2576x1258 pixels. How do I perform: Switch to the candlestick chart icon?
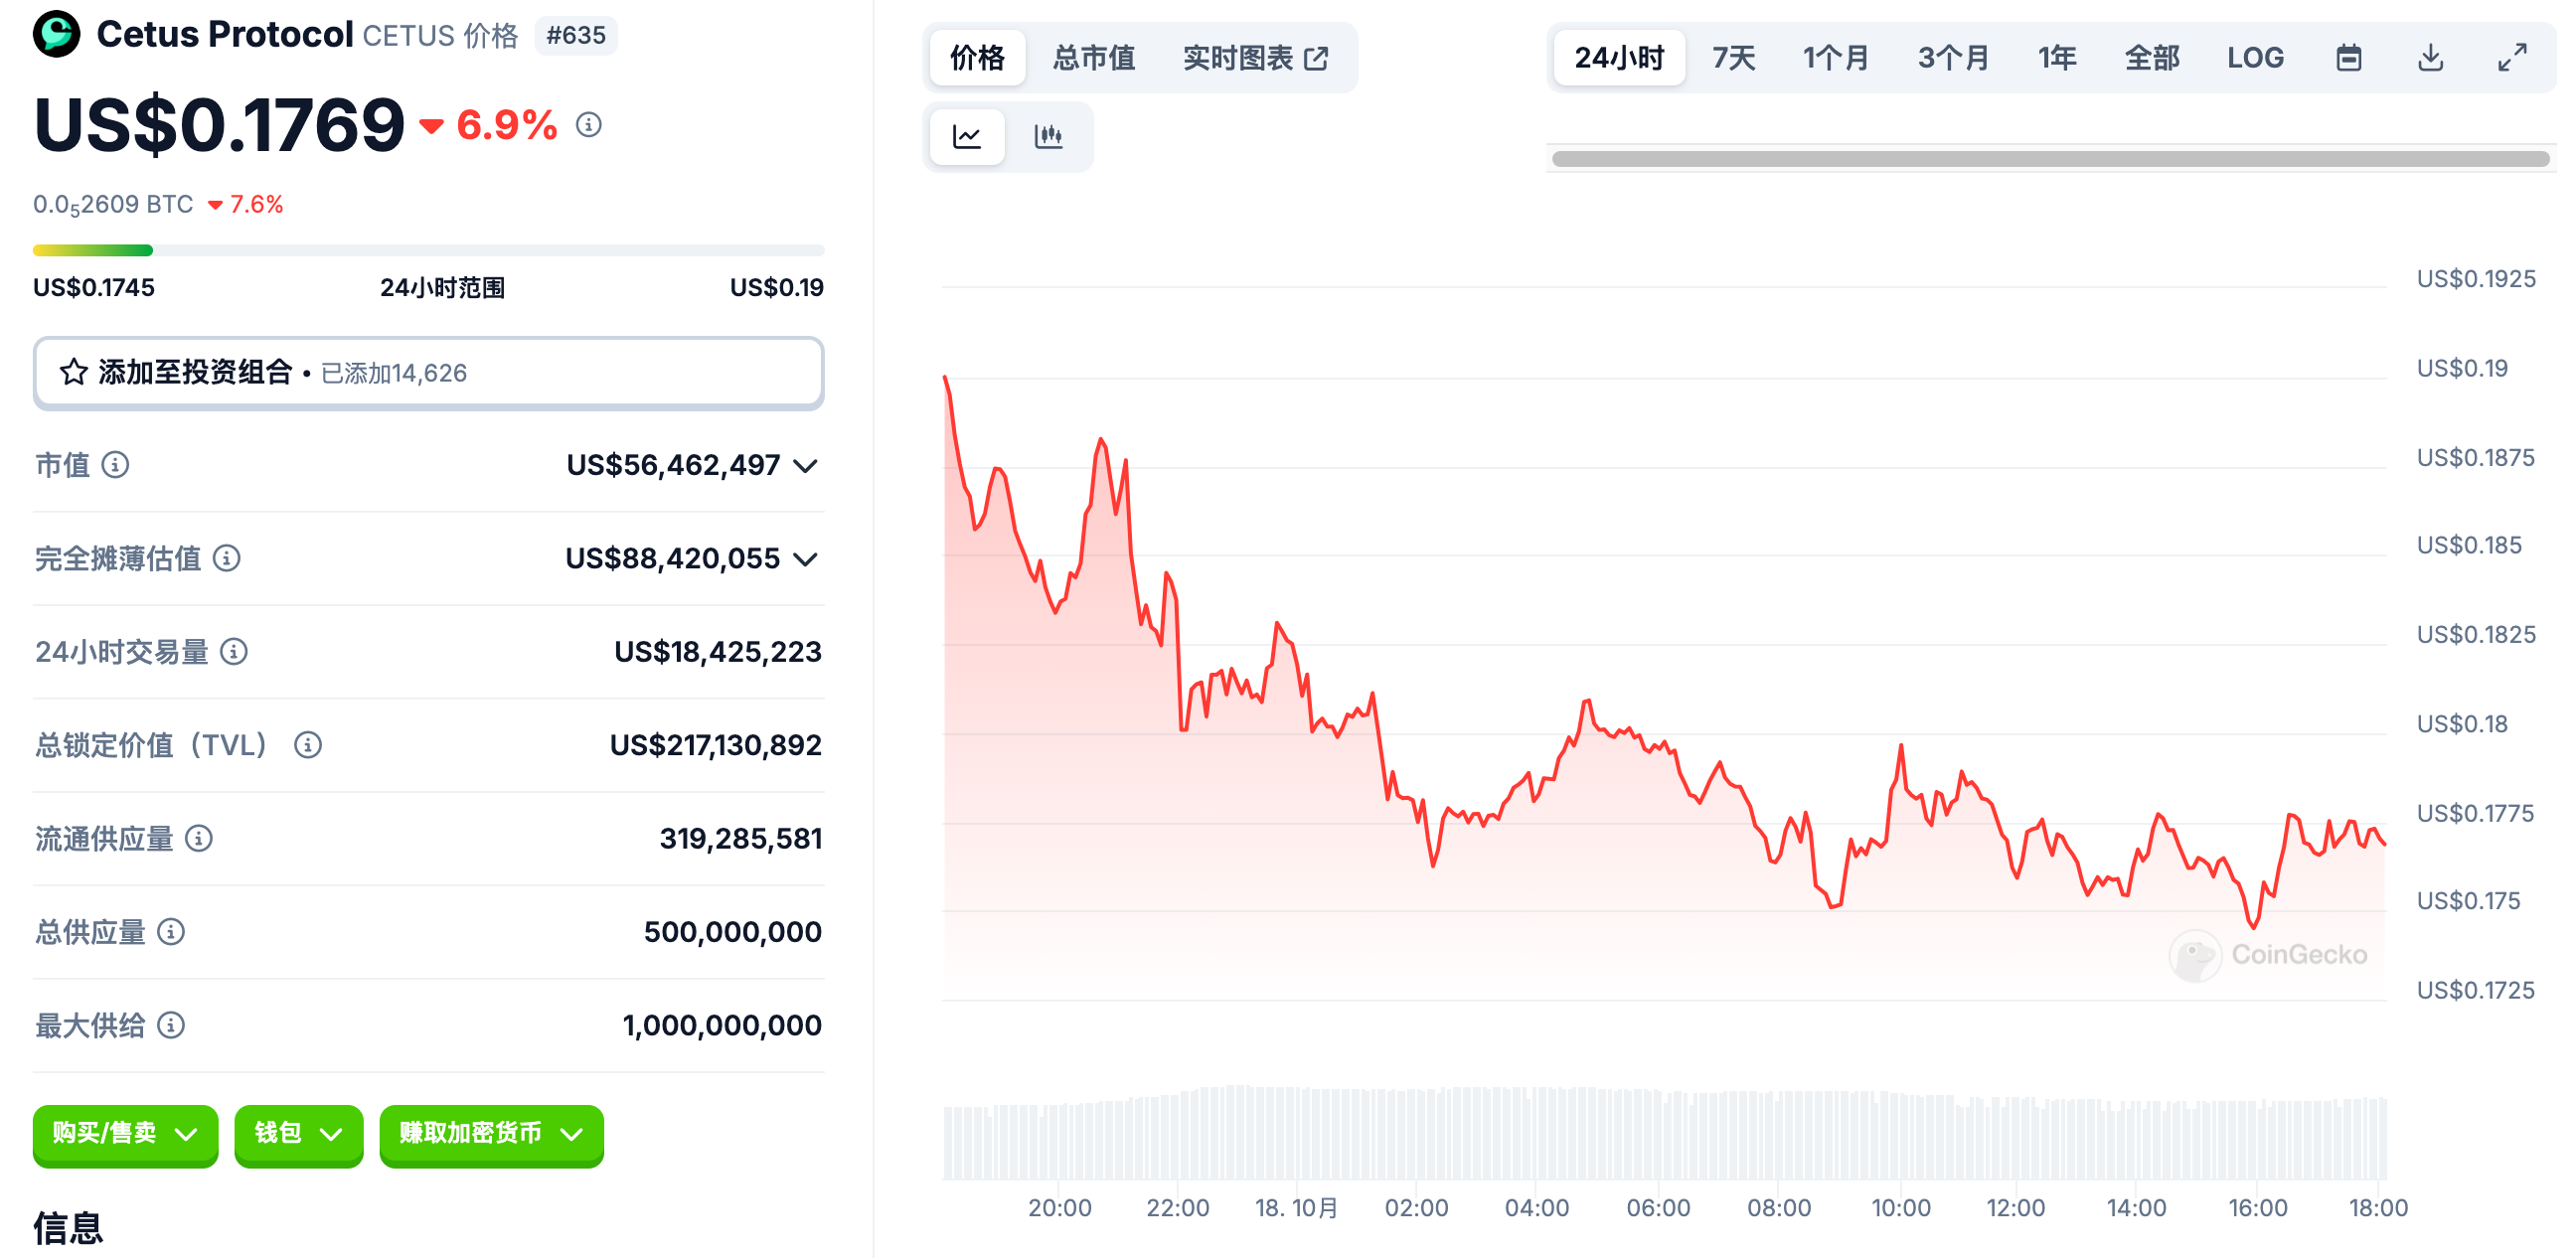[x=1048, y=136]
